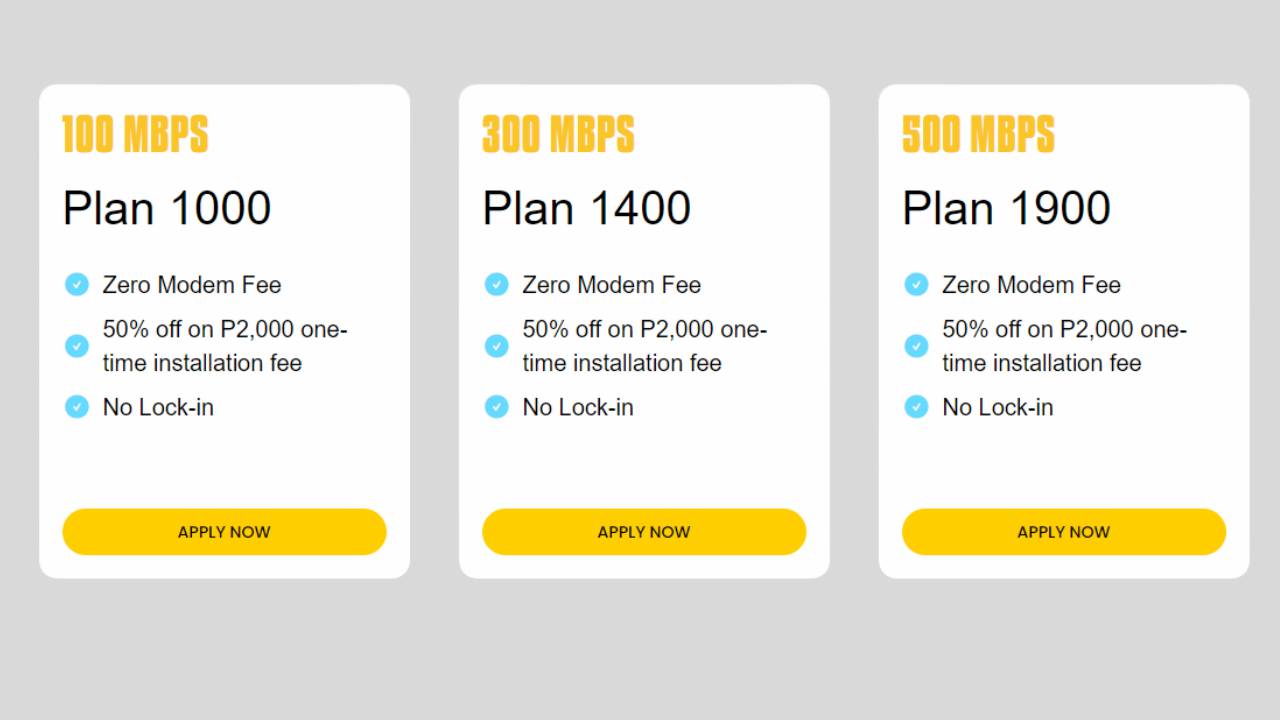Click No Lock-in checkmark in Plan 1400
1280x720 pixels.
(497, 407)
